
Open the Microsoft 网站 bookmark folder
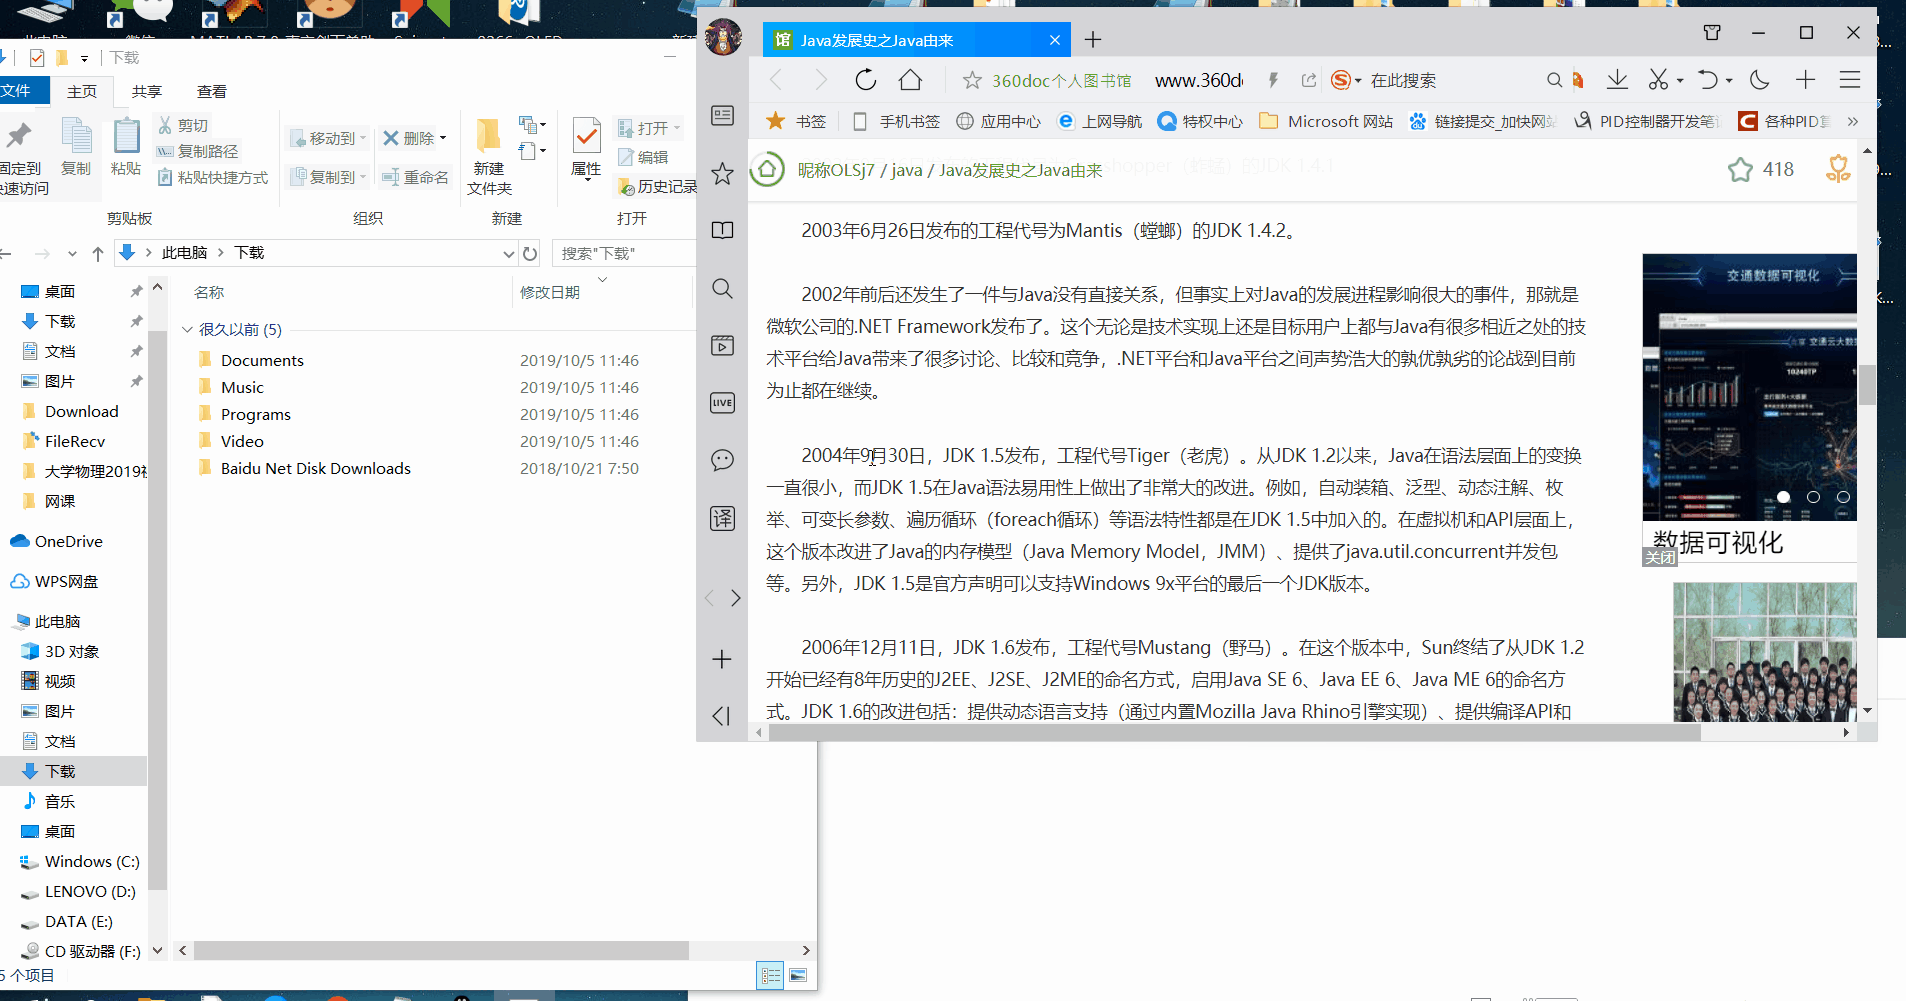coord(1326,121)
